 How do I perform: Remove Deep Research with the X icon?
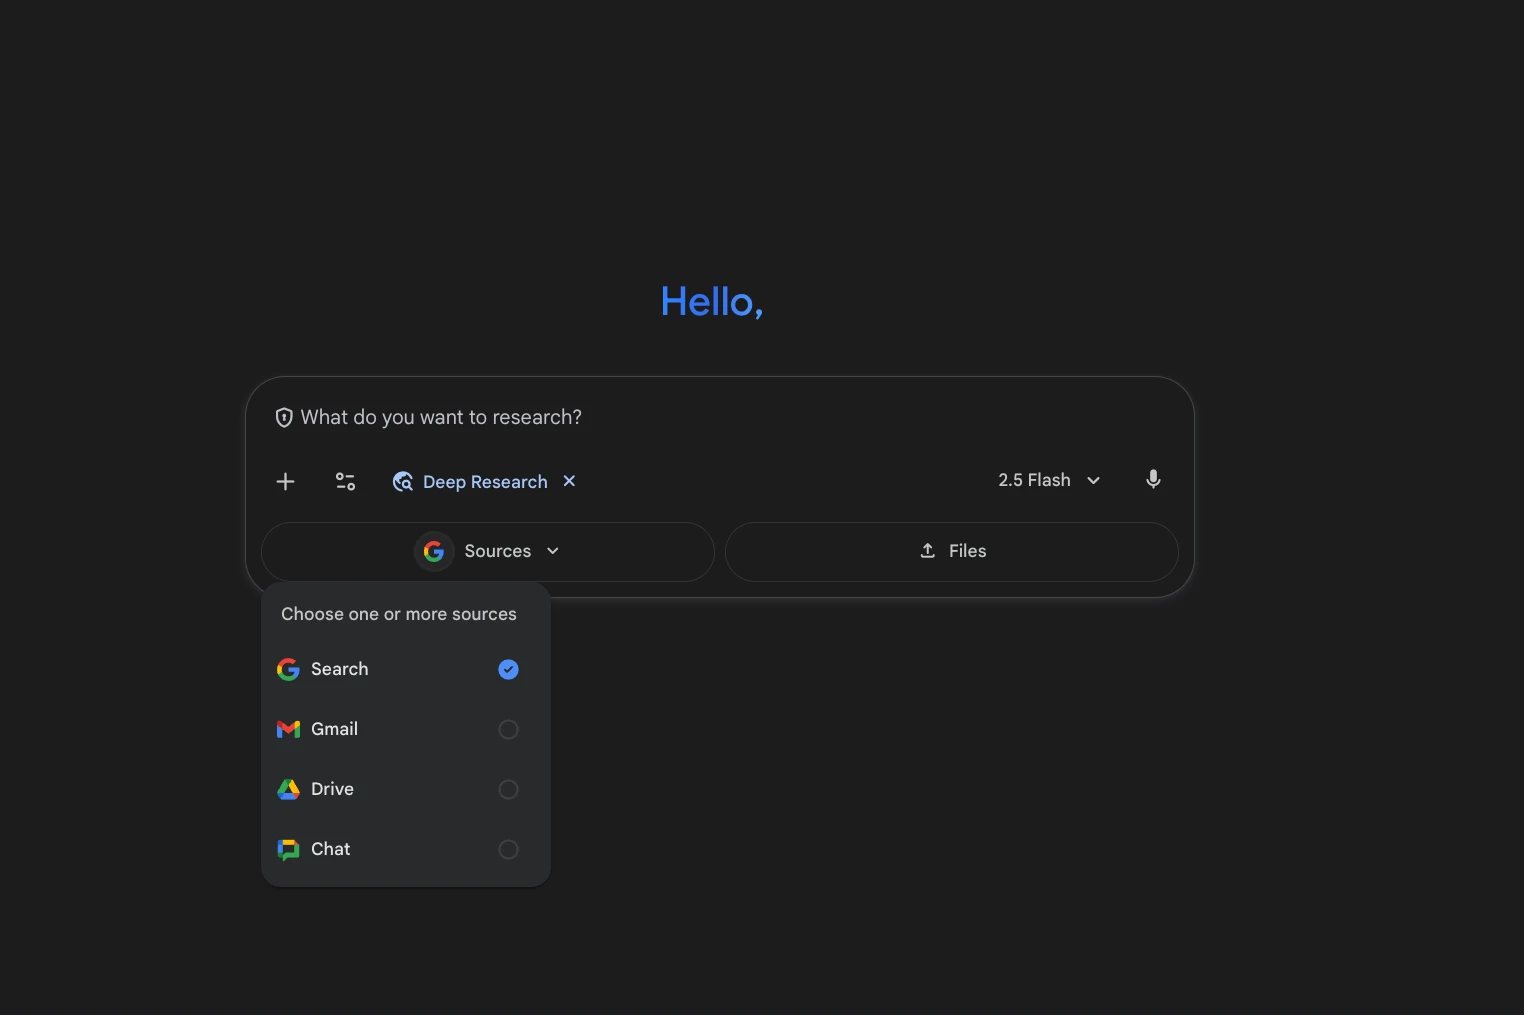click(x=569, y=481)
